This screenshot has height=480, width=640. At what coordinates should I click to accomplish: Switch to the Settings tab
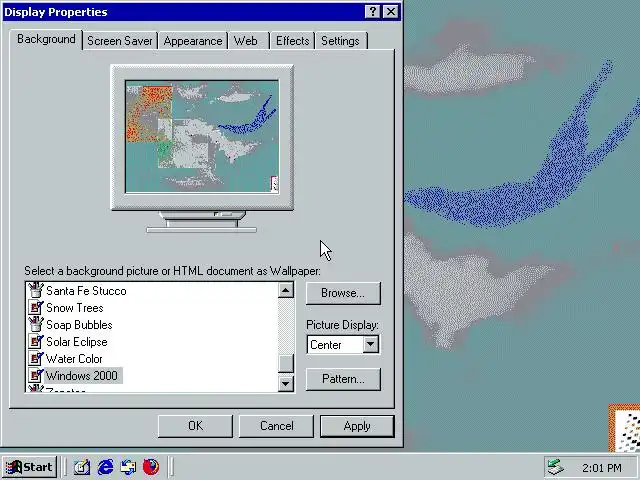(341, 41)
